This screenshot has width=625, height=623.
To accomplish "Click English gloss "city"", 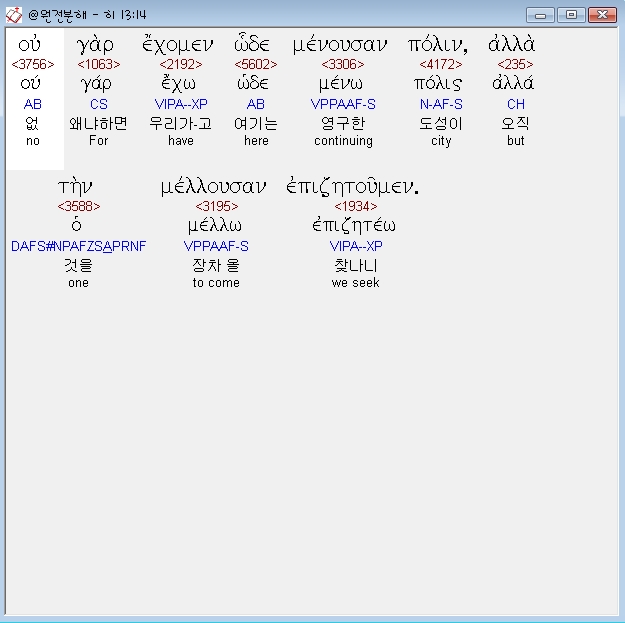I will 441,141.
